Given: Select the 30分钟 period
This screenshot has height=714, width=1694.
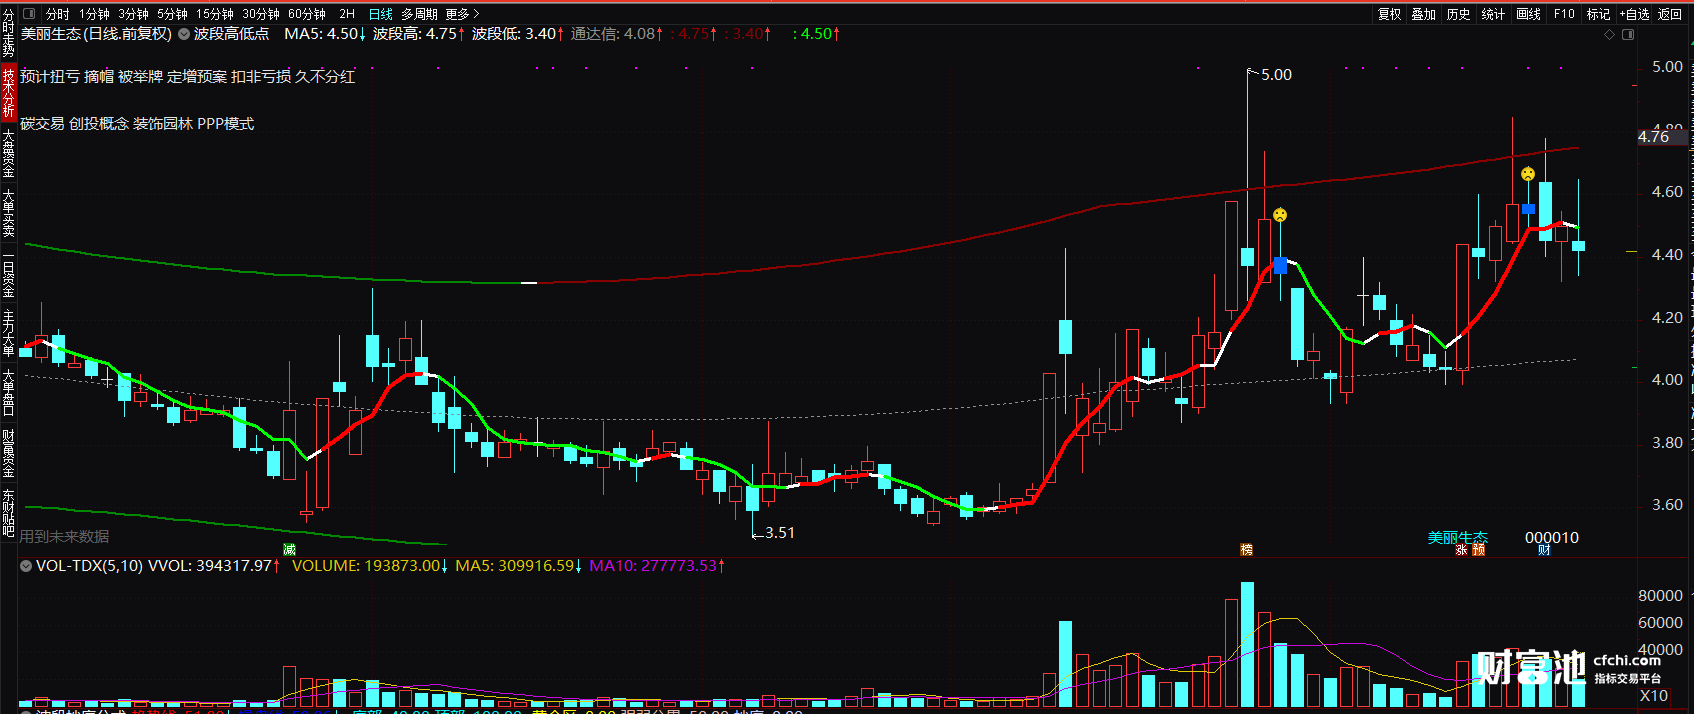Looking at the screenshot, I should pyautogui.click(x=261, y=14).
